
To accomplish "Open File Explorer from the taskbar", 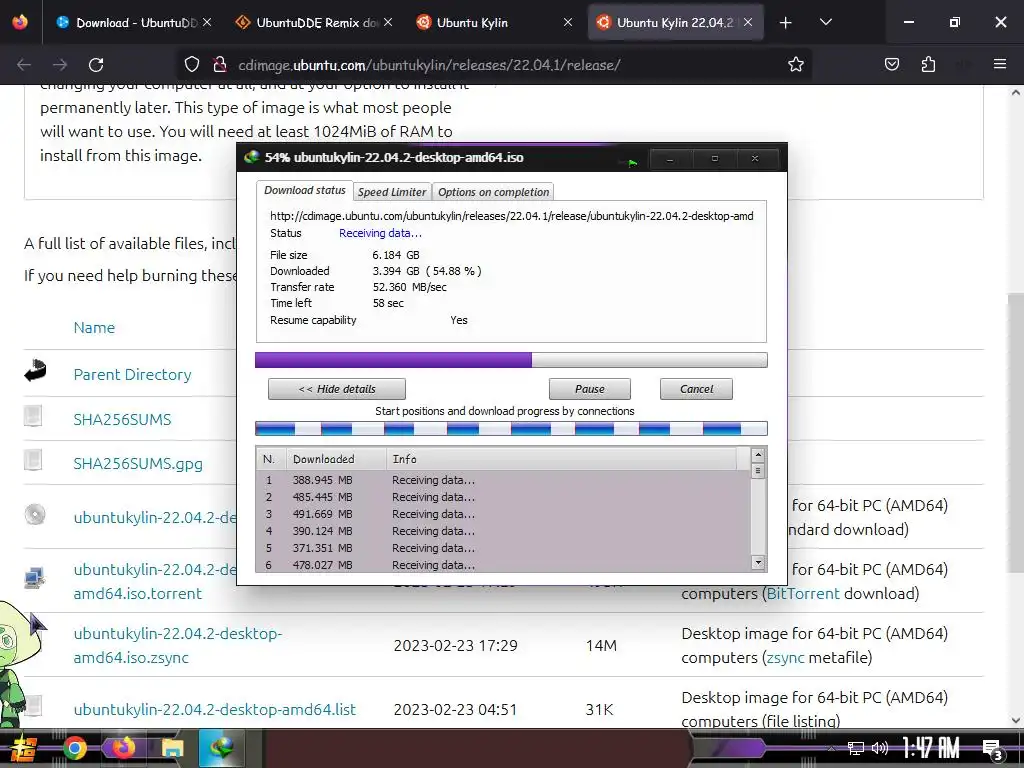I will point(172,748).
